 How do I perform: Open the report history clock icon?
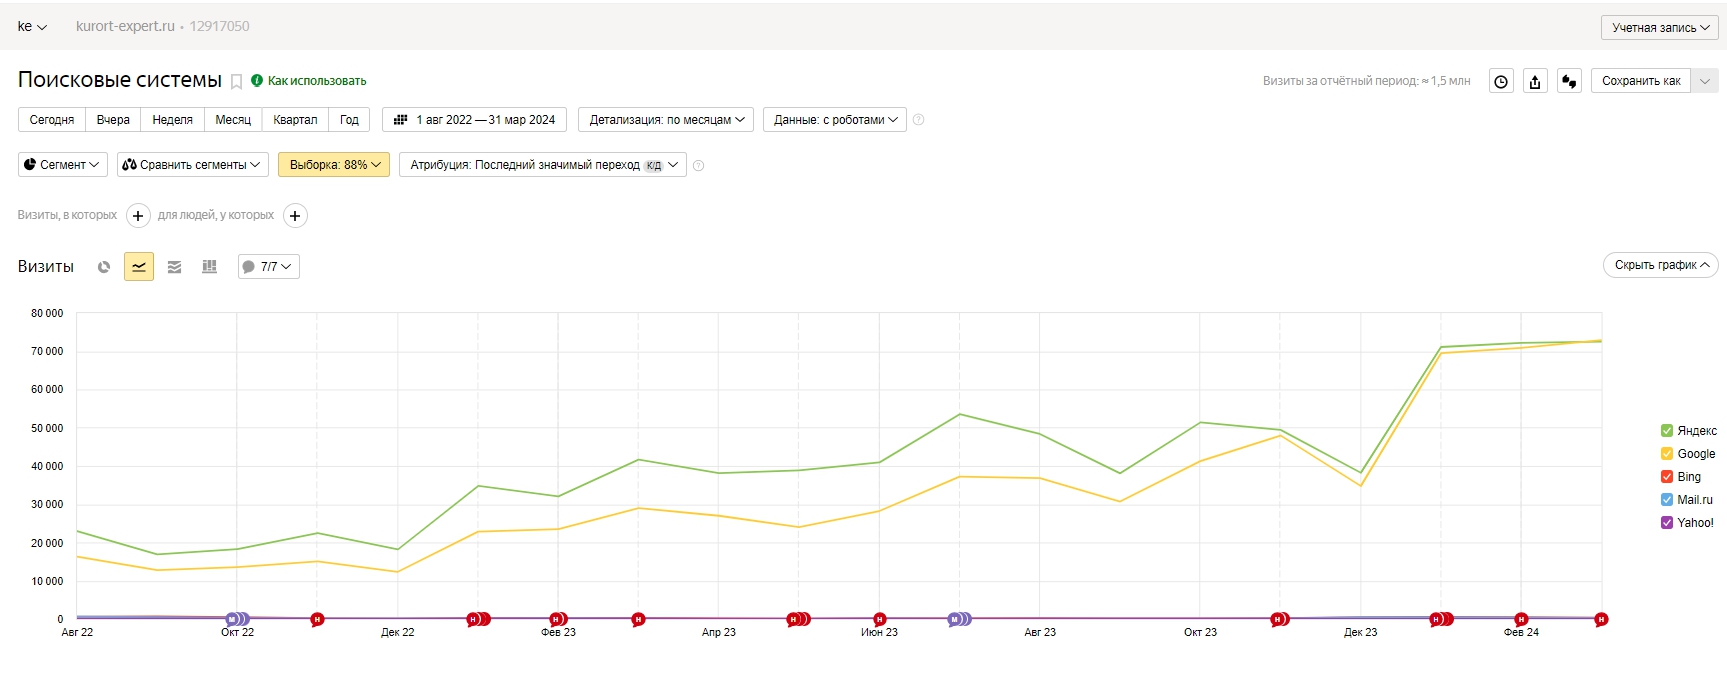pyautogui.click(x=1501, y=82)
